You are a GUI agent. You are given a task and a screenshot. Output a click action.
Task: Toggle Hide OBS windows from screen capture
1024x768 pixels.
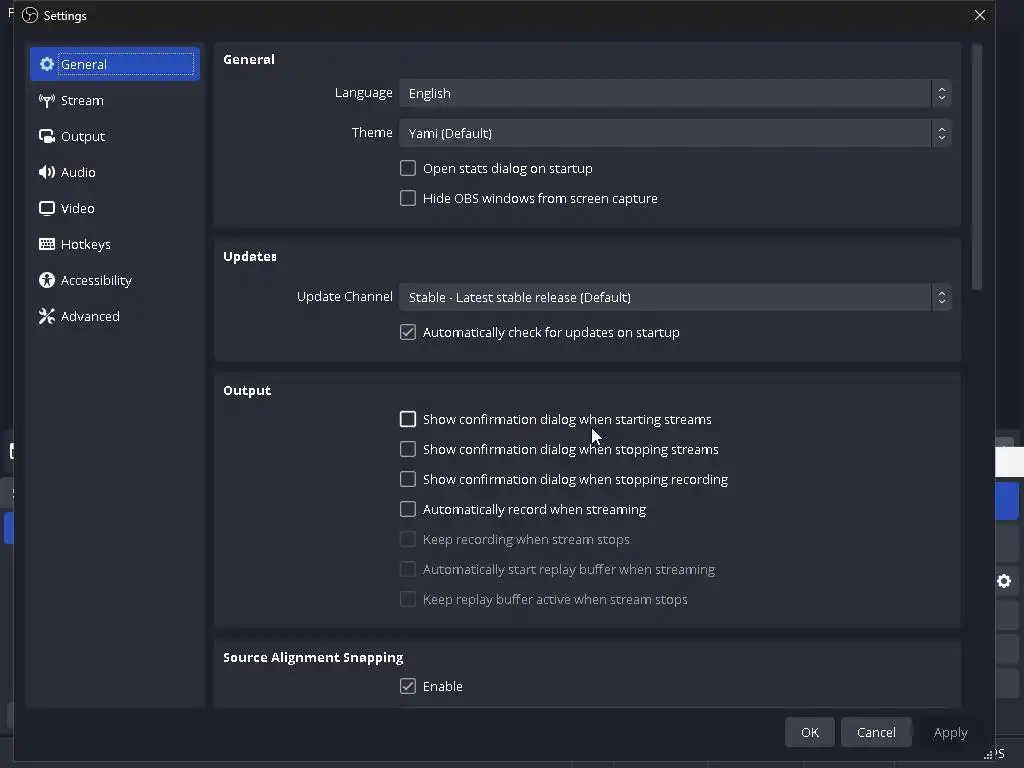pyautogui.click(x=408, y=198)
